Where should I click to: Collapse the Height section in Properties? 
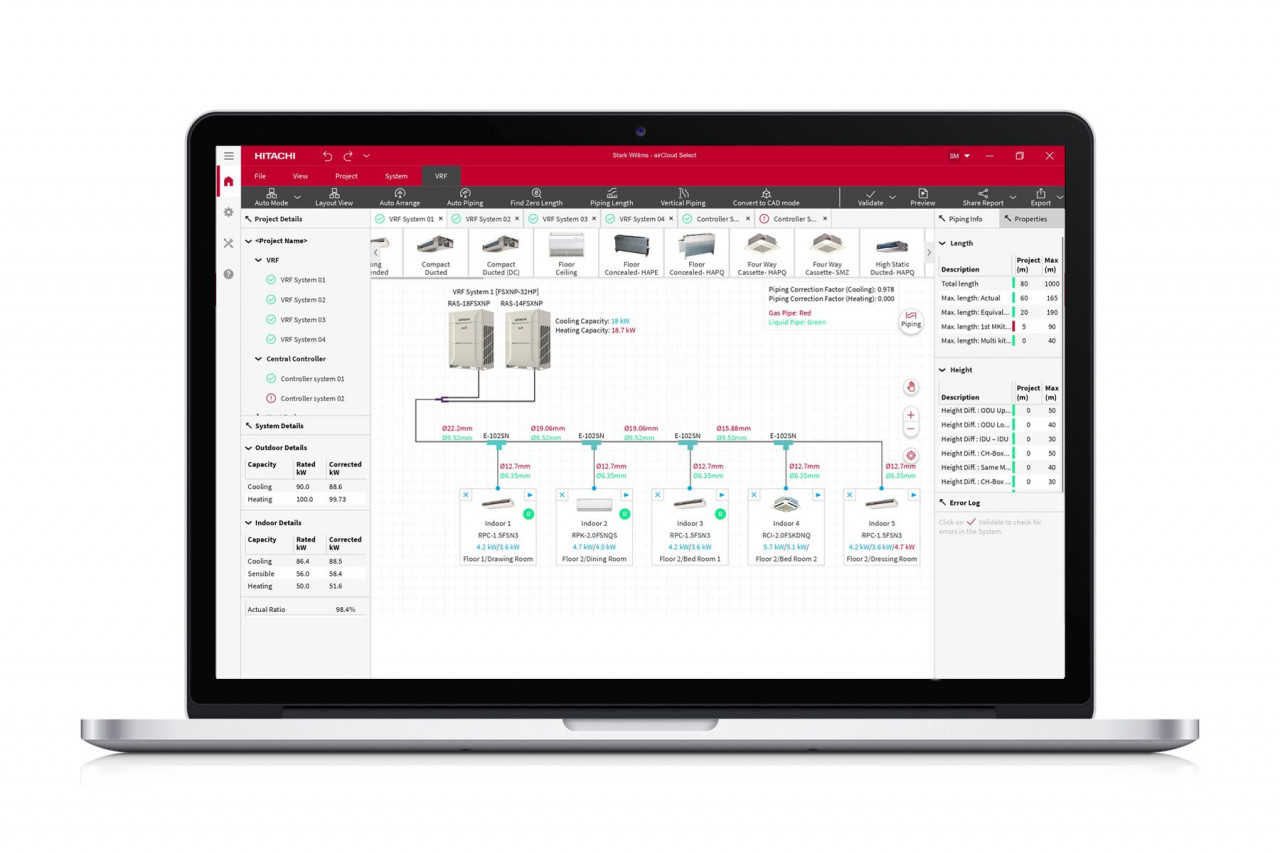click(943, 370)
